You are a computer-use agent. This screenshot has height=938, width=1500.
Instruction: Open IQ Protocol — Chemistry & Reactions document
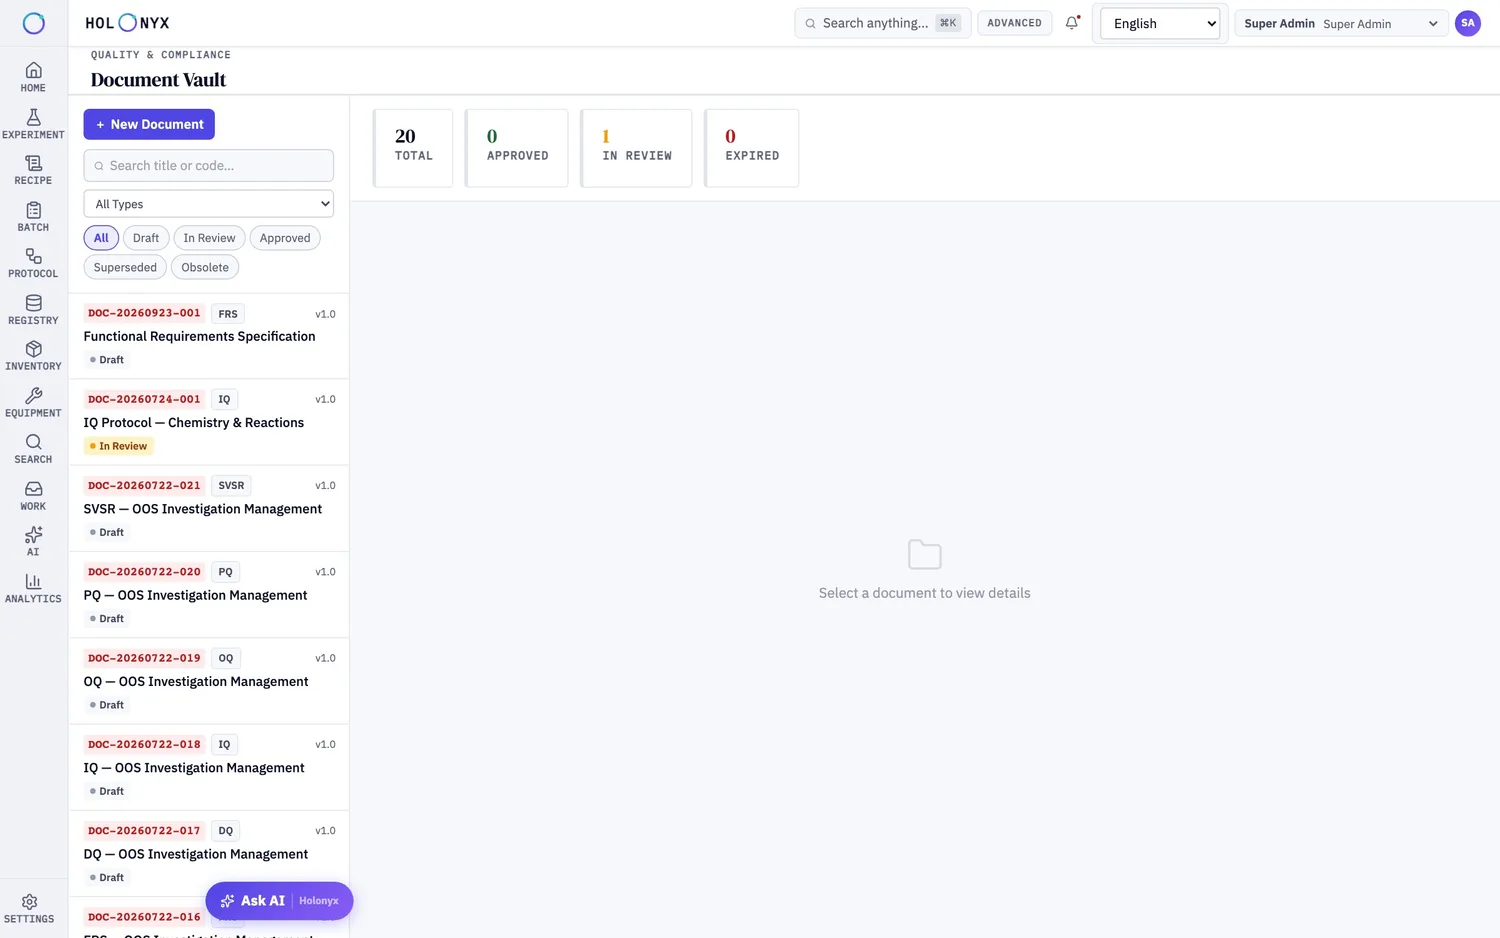(x=208, y=422)
